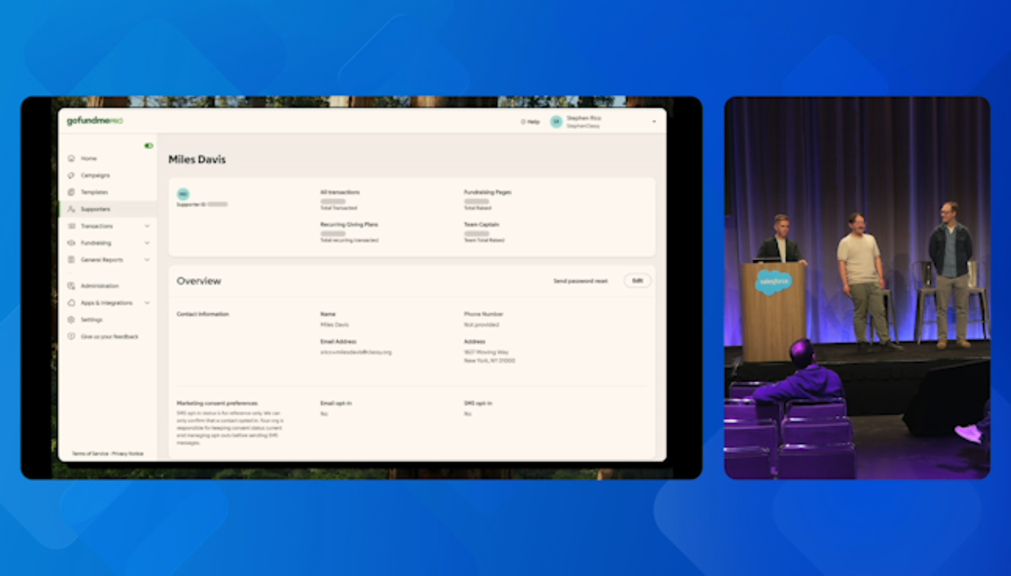Expand the Transactions submenu chevron
Screen dimensions: 1011x576
point(147,226)
